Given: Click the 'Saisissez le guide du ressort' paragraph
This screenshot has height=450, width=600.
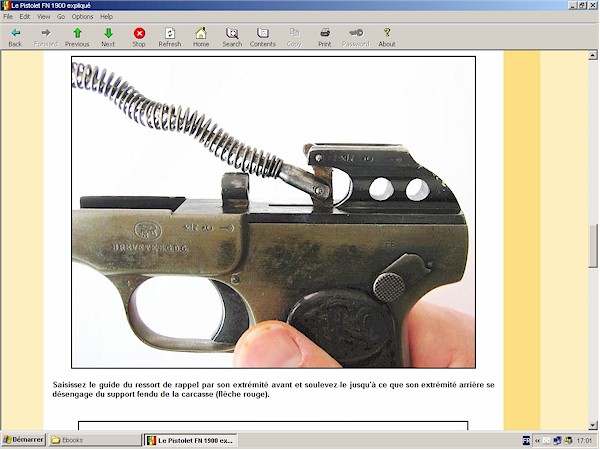Looking at the screenshot, I should point(274,390).
